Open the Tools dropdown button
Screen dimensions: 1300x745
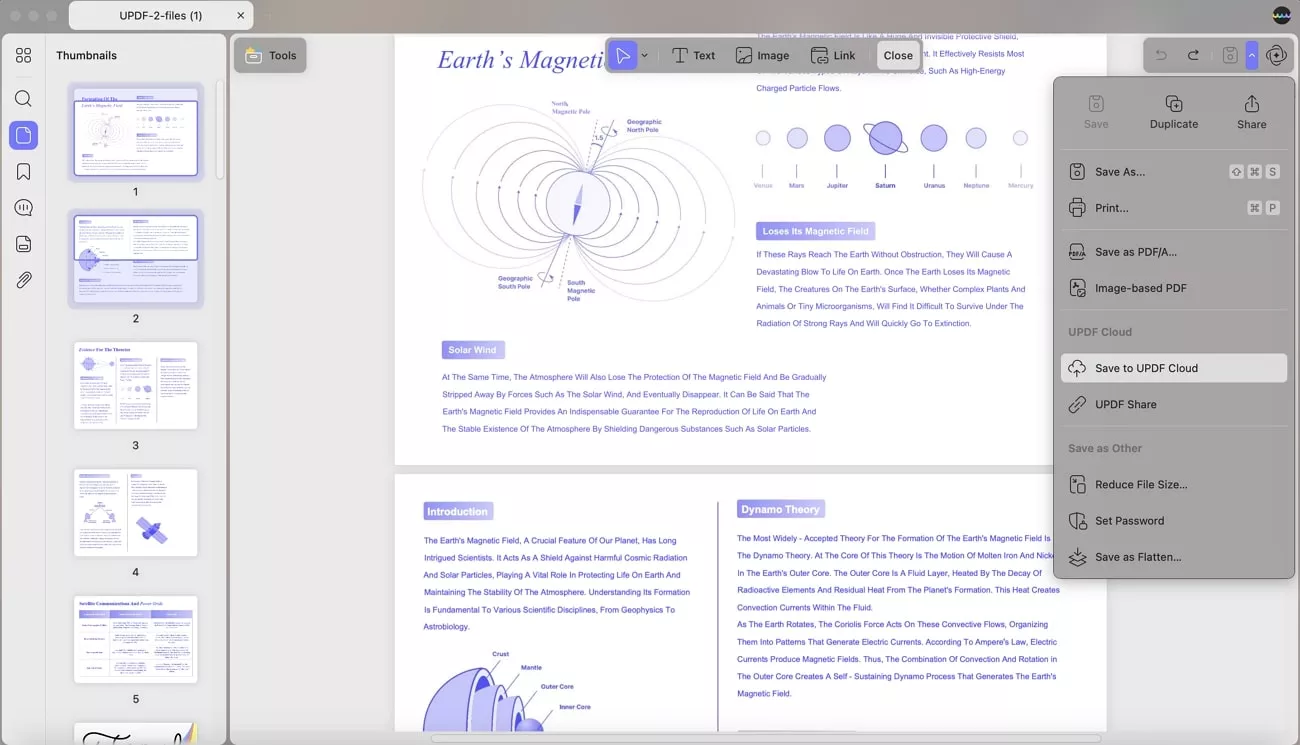click(x=270, y=56)
